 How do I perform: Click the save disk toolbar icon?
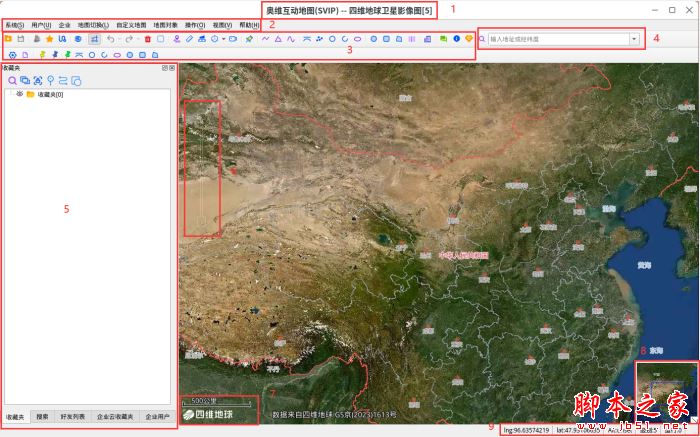(x=21, y=39)
